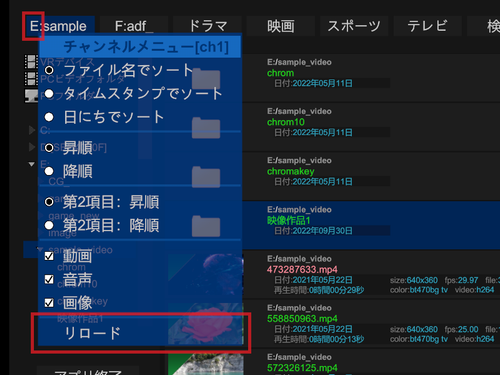Image resolution: width=500 pixels, height=375 pixels.
Task: Select ファイル名でソート radio button
Action: [x=49, y=70]
